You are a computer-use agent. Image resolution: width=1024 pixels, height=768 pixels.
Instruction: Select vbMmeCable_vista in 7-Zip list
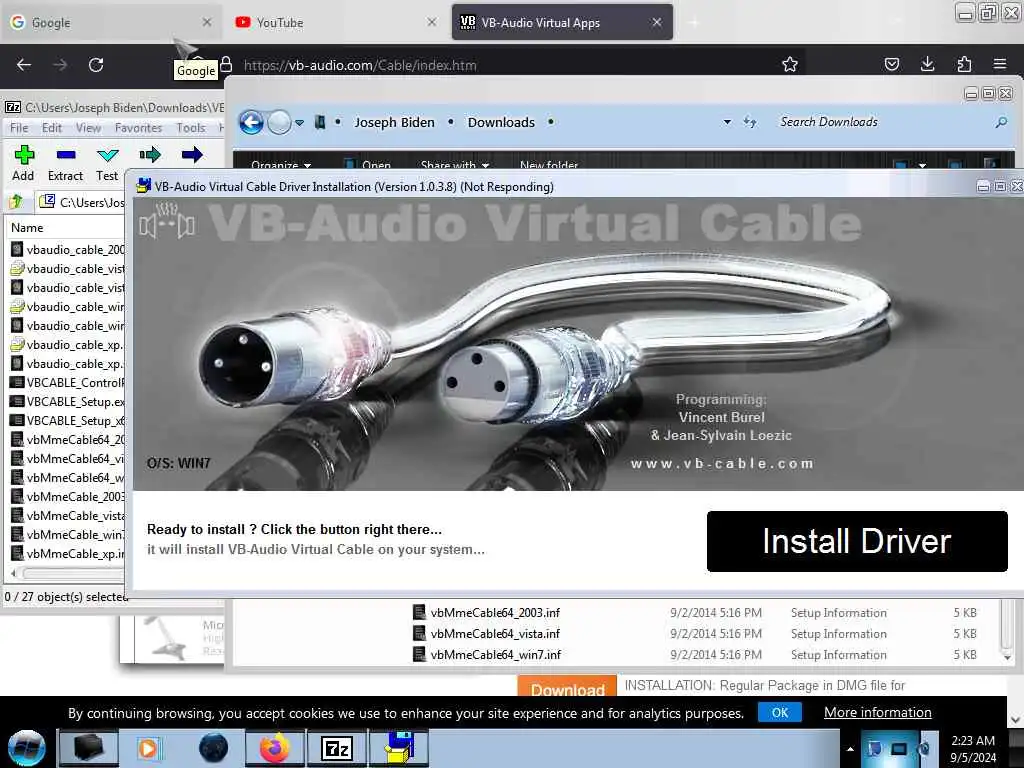click(67, 516)
